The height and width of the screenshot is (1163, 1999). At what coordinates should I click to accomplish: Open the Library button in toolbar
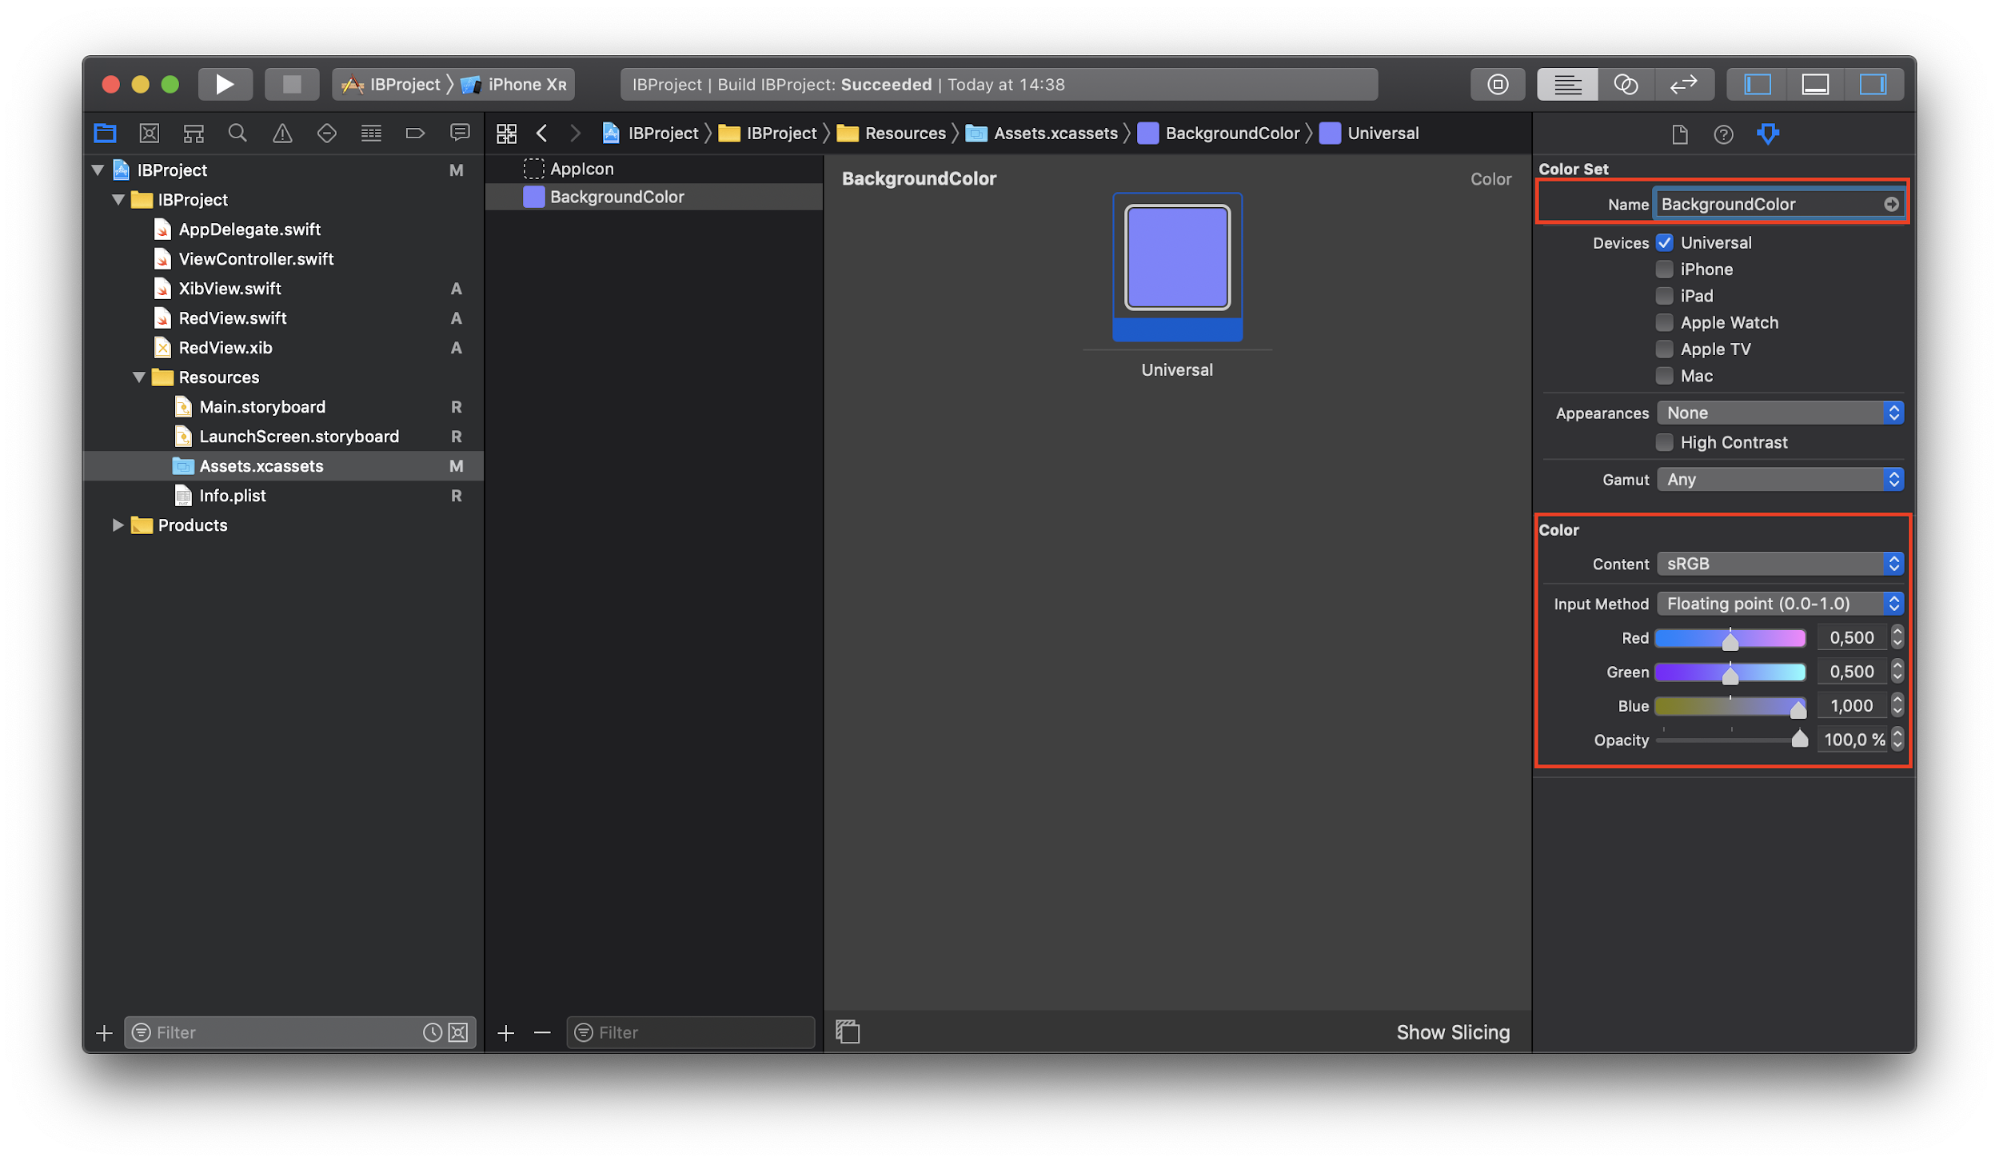pos(1497,84)
